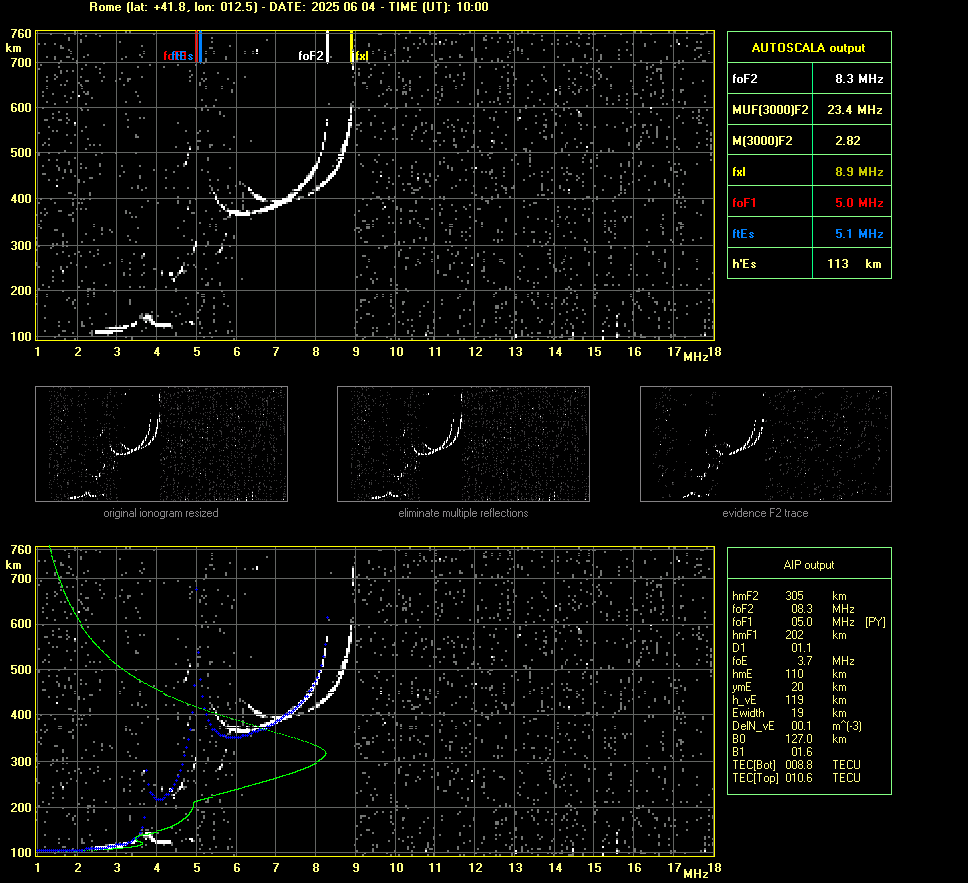This screenshot has height=883, width=968.
Task: Click the '18' MHz axis tick on bottom ionogram
Action: click(714, 868)
